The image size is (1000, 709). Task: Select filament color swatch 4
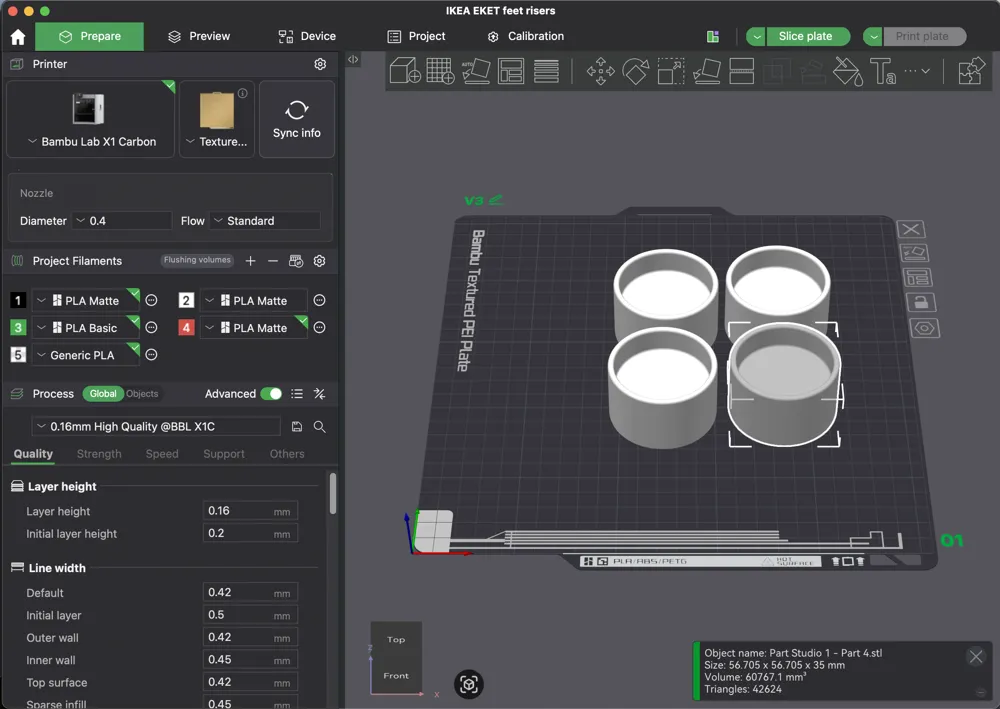pyautogui.click(x=186, y=328)
